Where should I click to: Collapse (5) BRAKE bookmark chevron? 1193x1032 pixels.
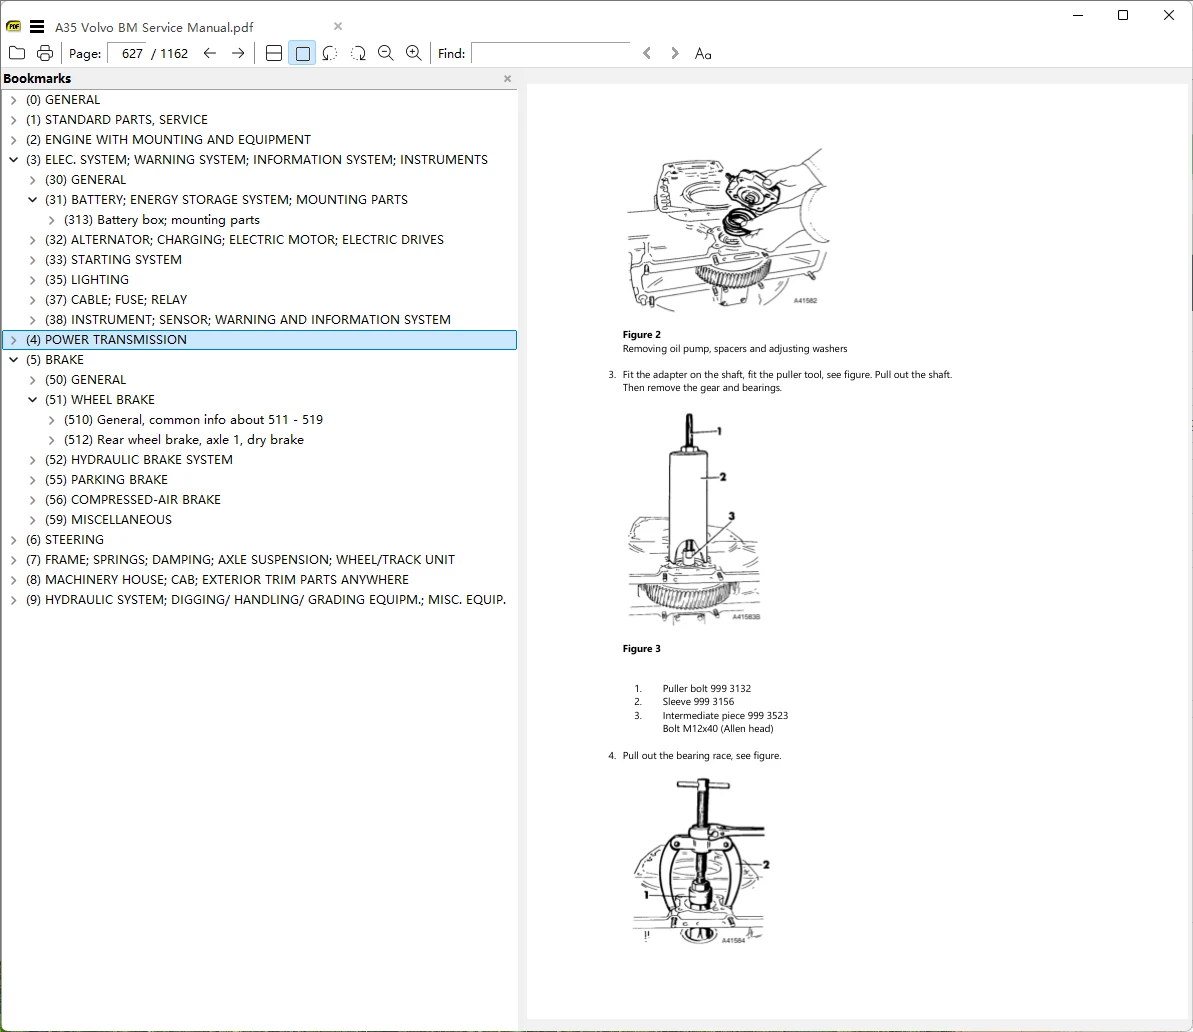14,360
